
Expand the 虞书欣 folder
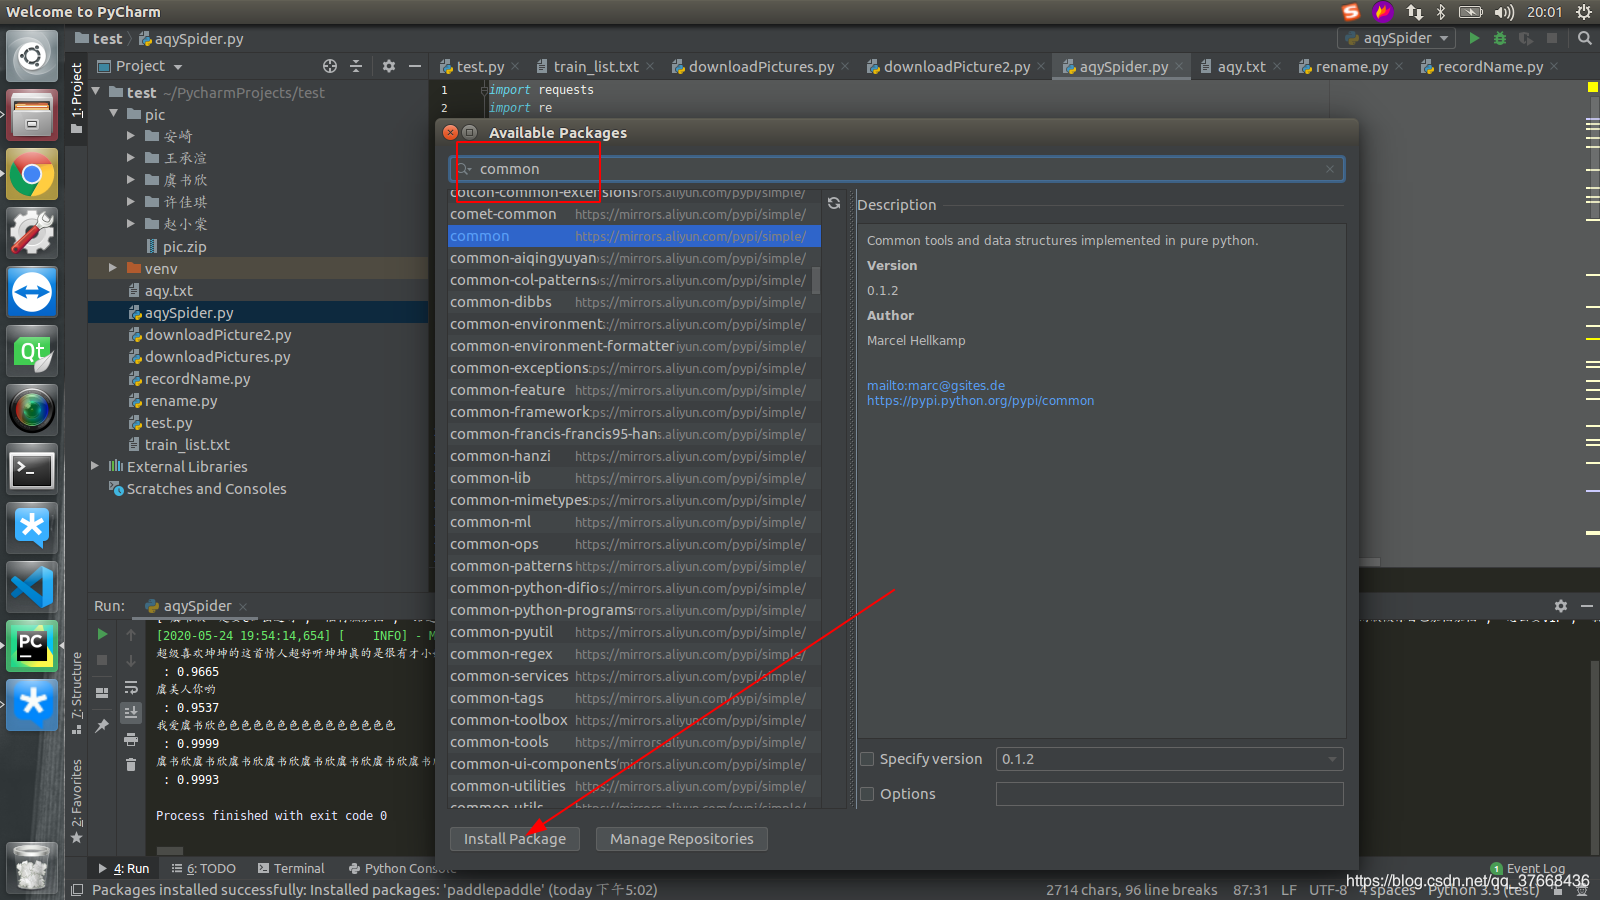[x=130, y=180]
